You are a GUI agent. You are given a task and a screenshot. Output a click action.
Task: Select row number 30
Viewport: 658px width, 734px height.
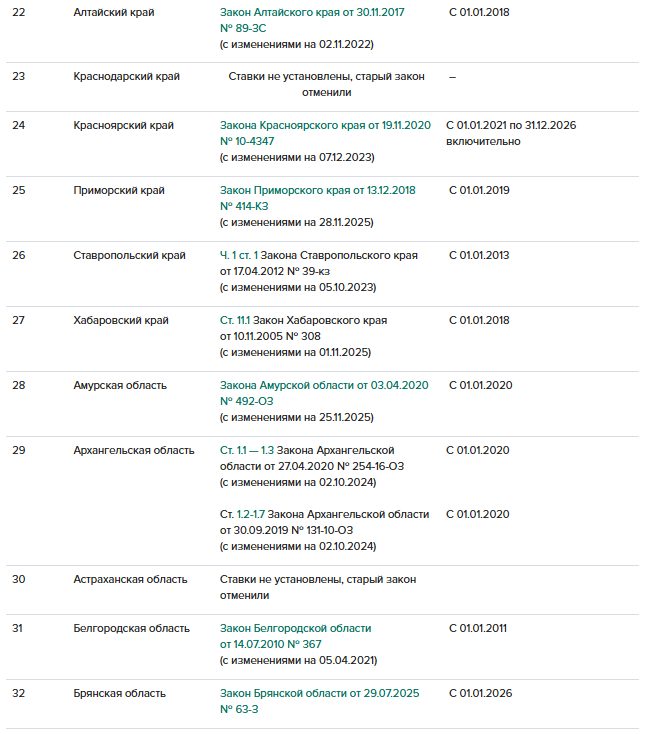point(18,579)
